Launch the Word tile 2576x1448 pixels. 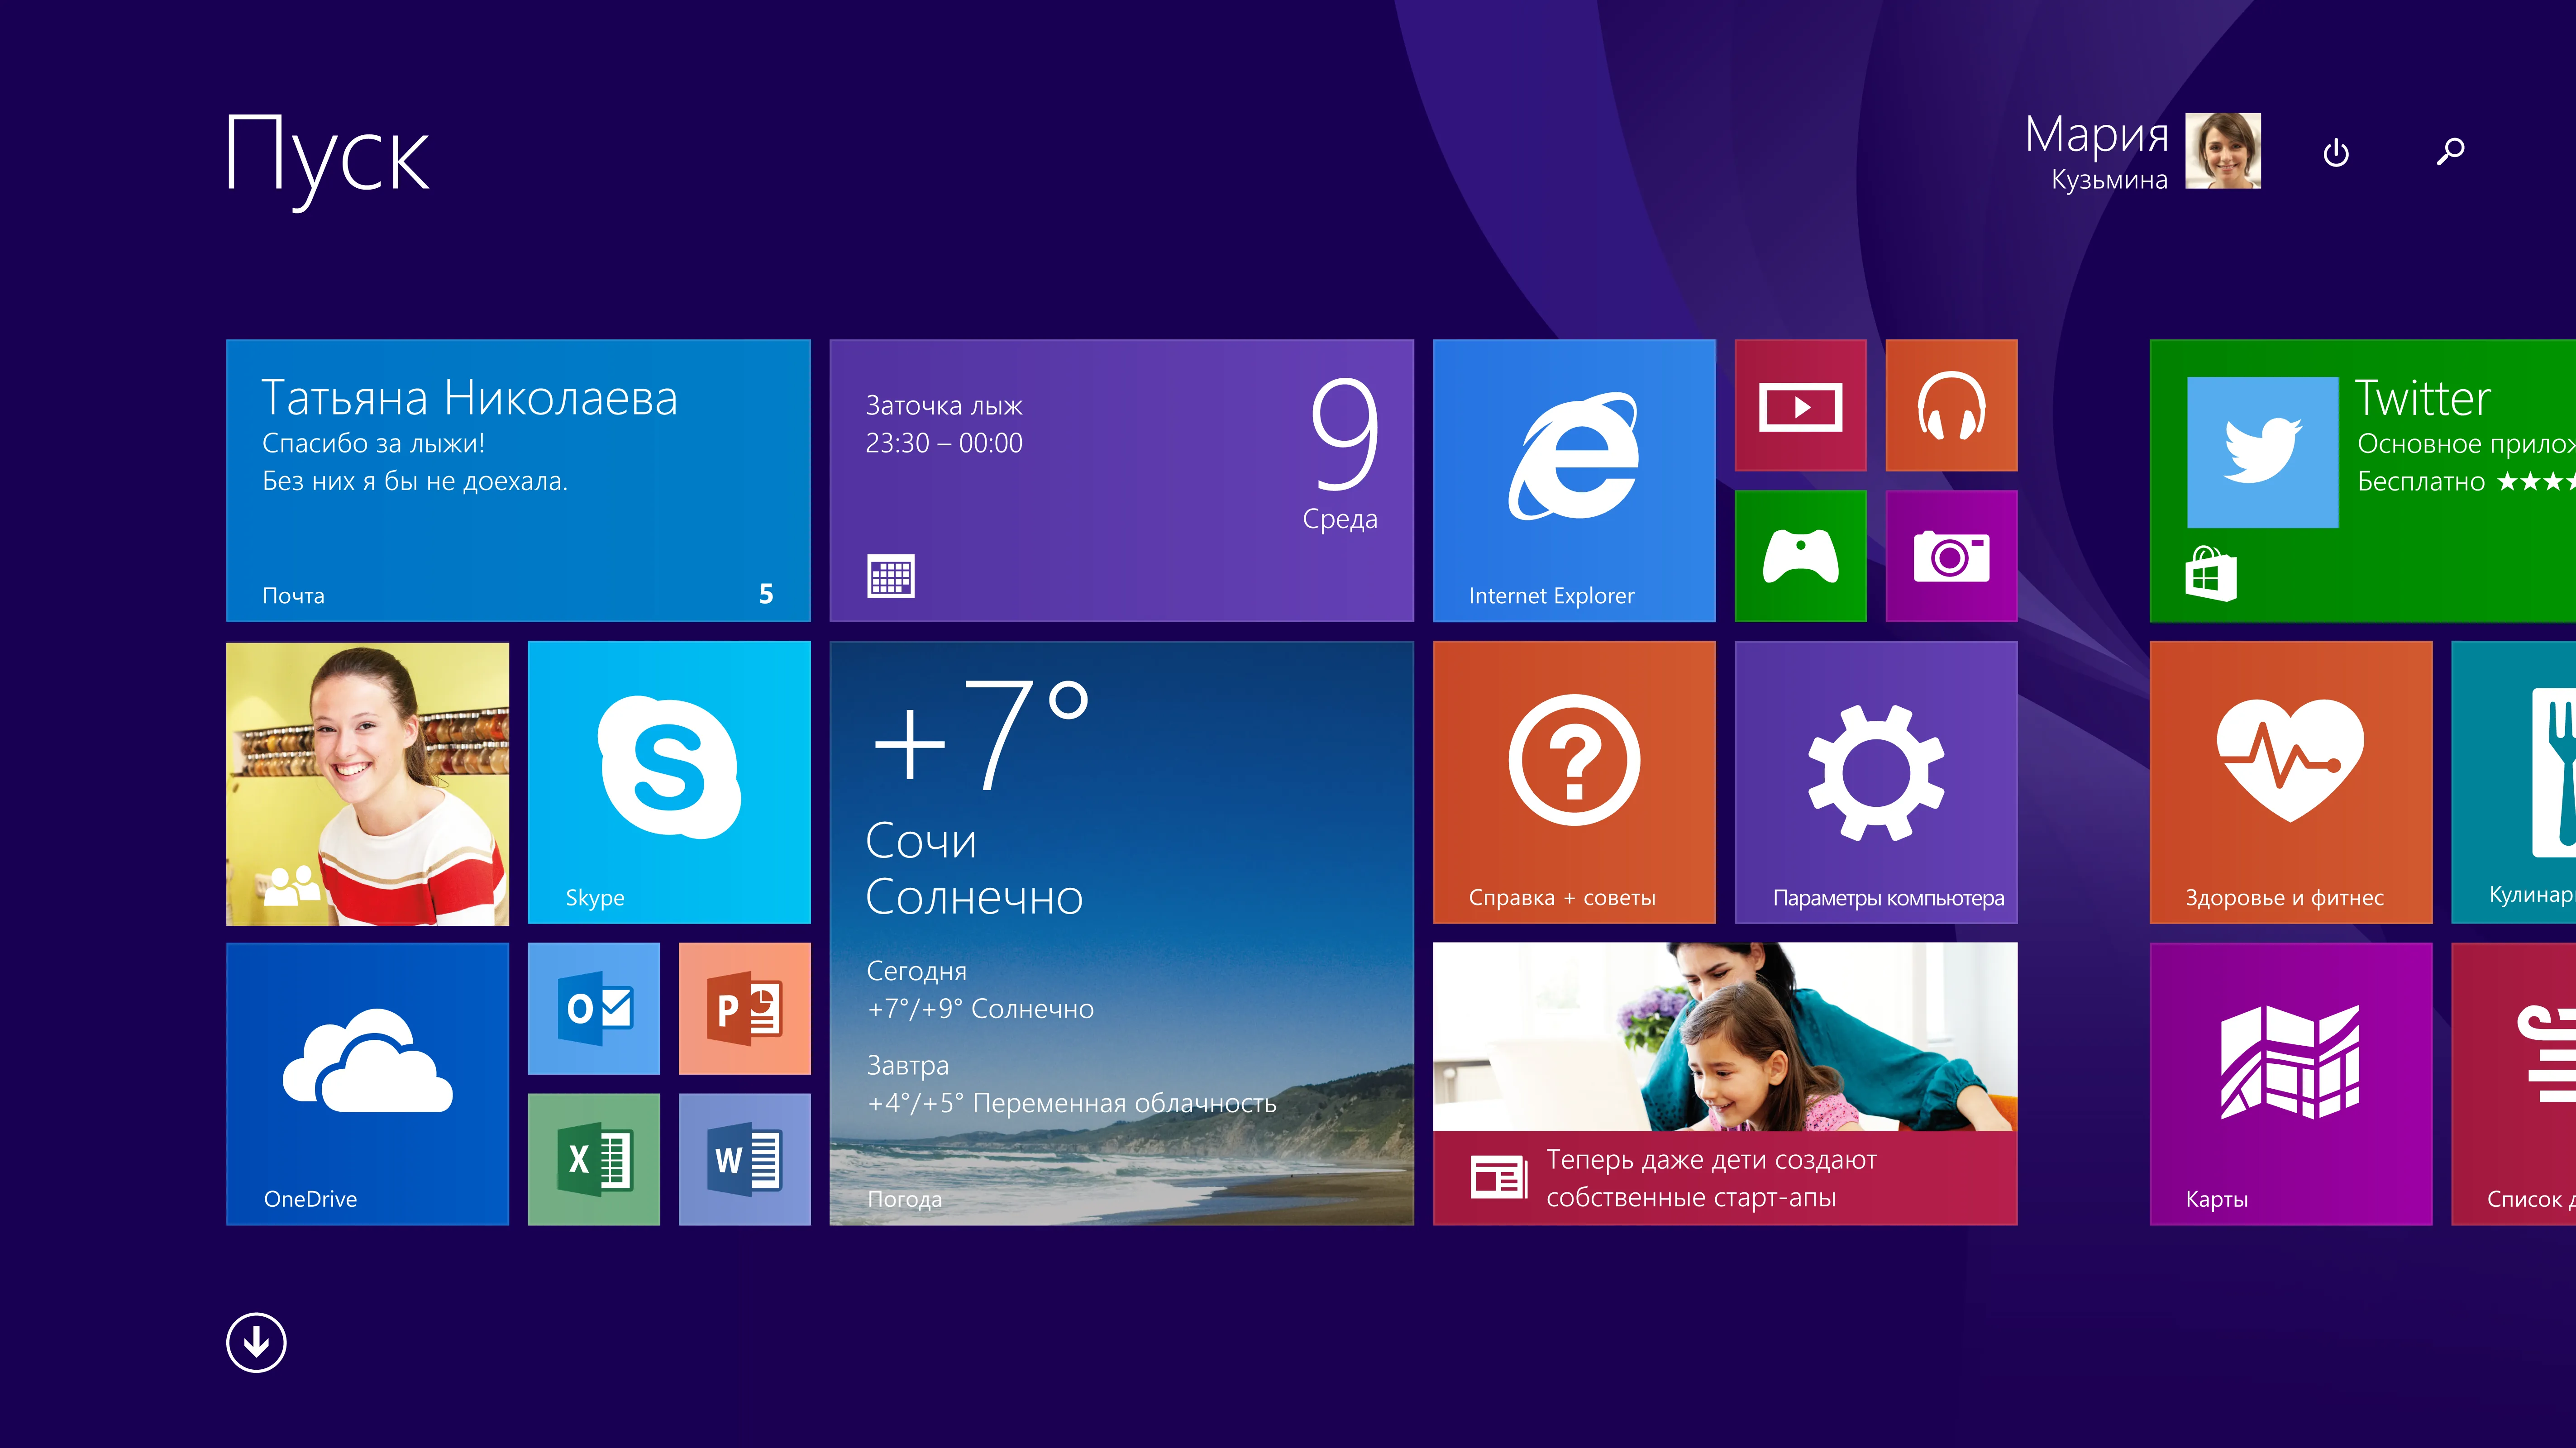(x=744, y=1160)
